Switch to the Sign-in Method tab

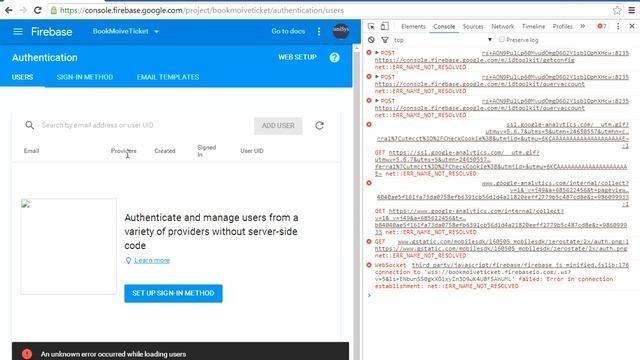[x=85, y=77]
